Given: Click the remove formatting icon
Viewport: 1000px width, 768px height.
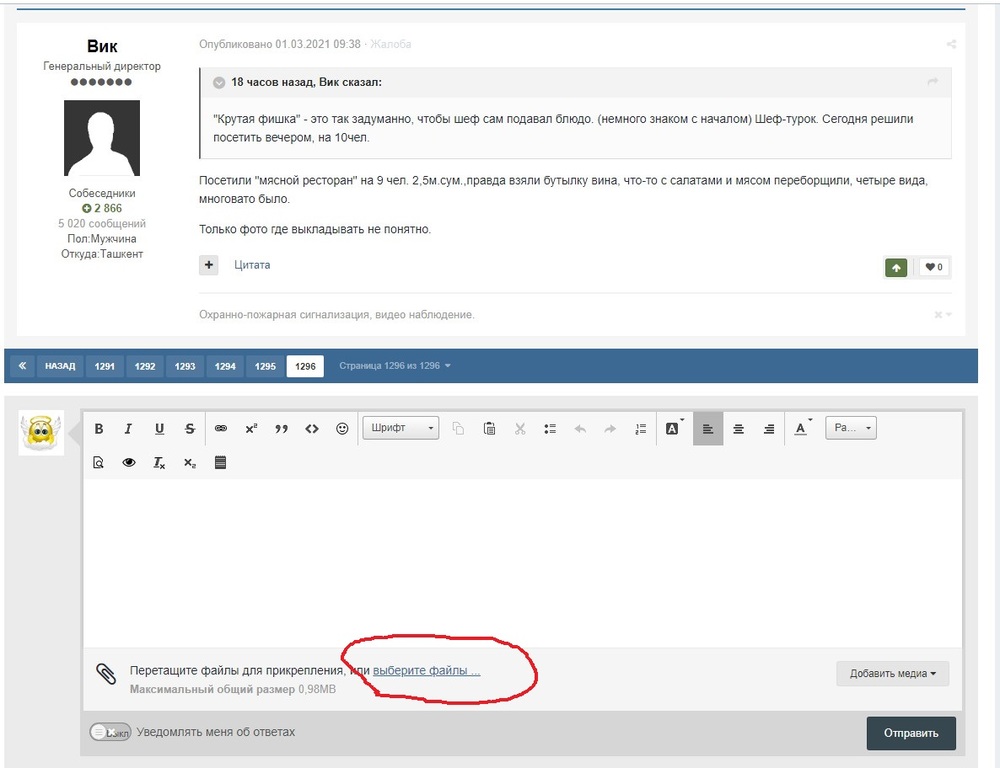Looking at the screenshot, I should [159, 463].
